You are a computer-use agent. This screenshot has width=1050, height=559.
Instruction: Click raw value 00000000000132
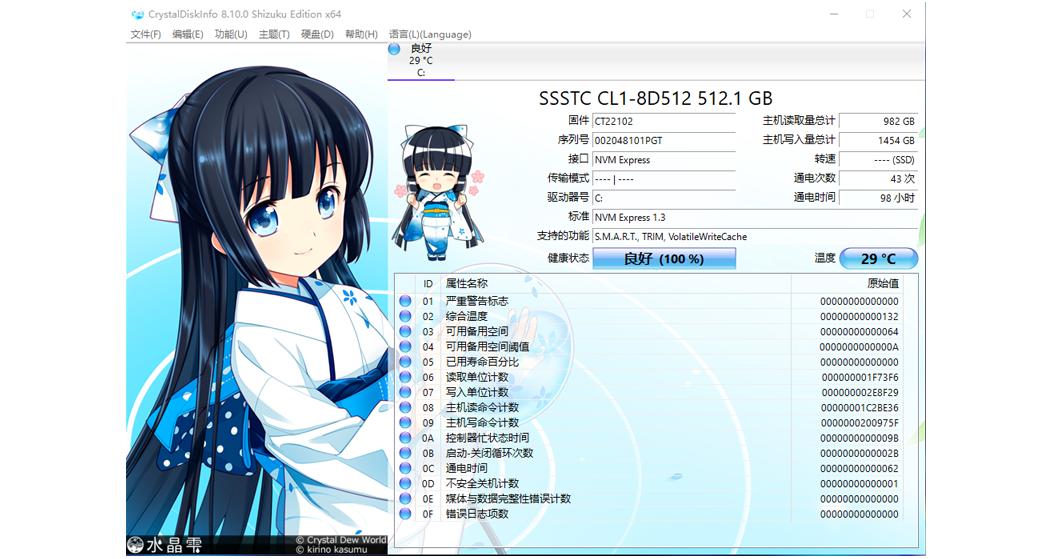coord(859,317)
